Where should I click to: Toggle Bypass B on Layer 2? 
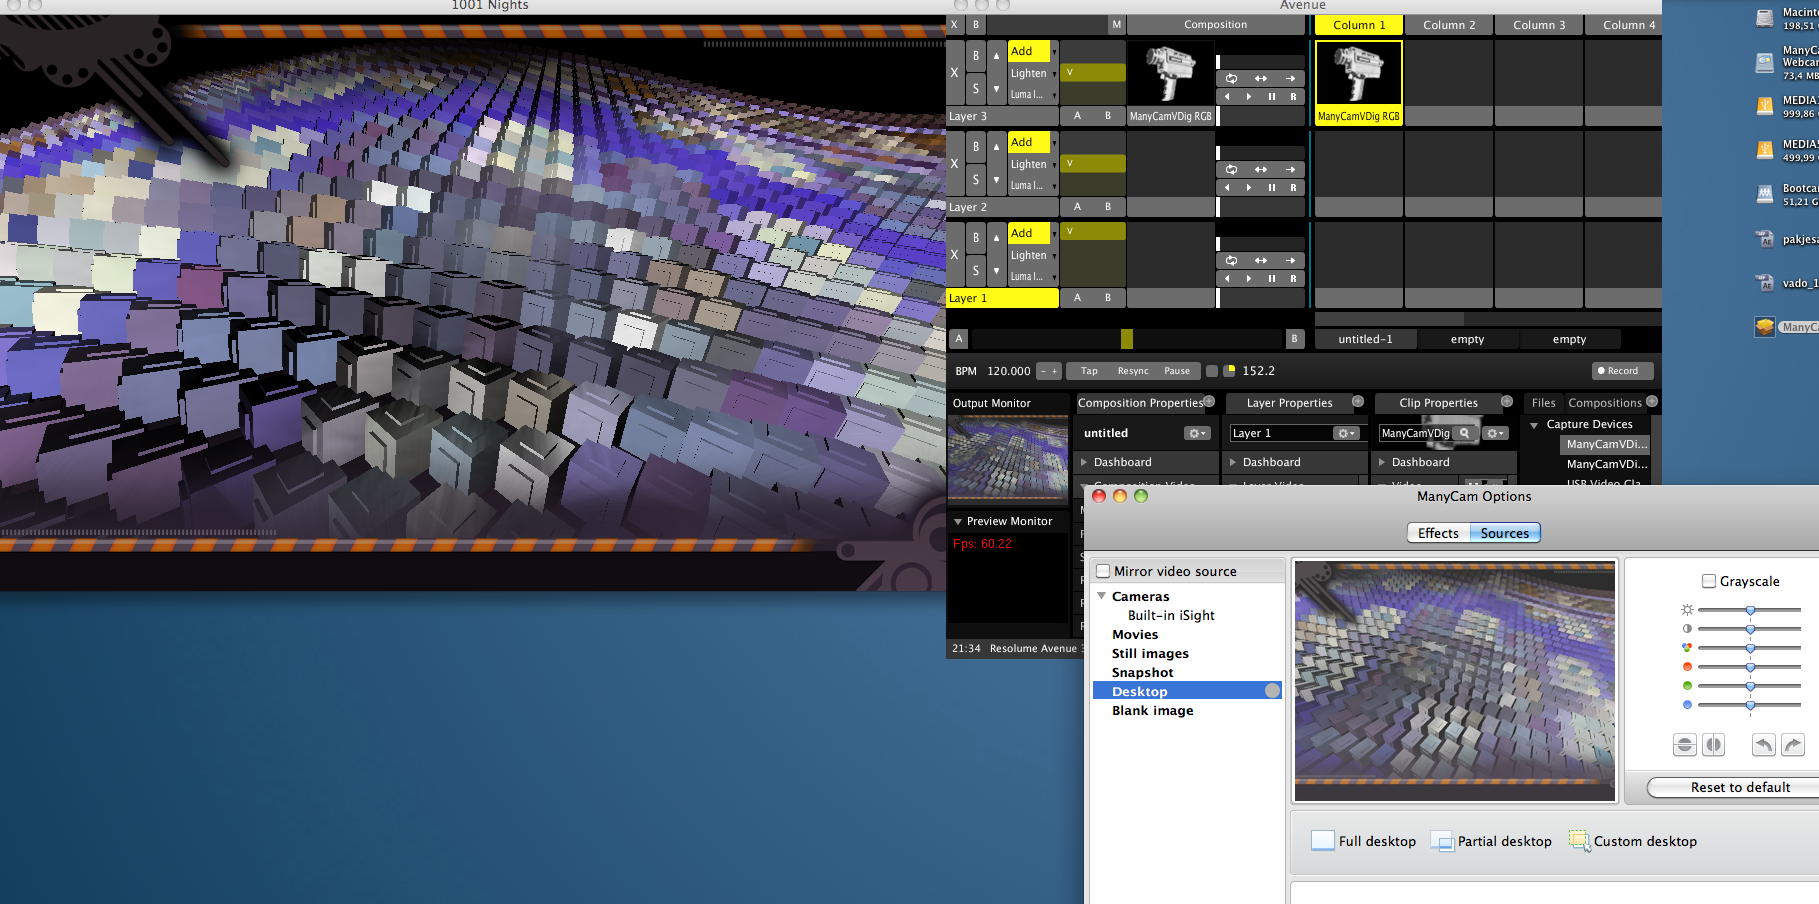click(976, 147)
